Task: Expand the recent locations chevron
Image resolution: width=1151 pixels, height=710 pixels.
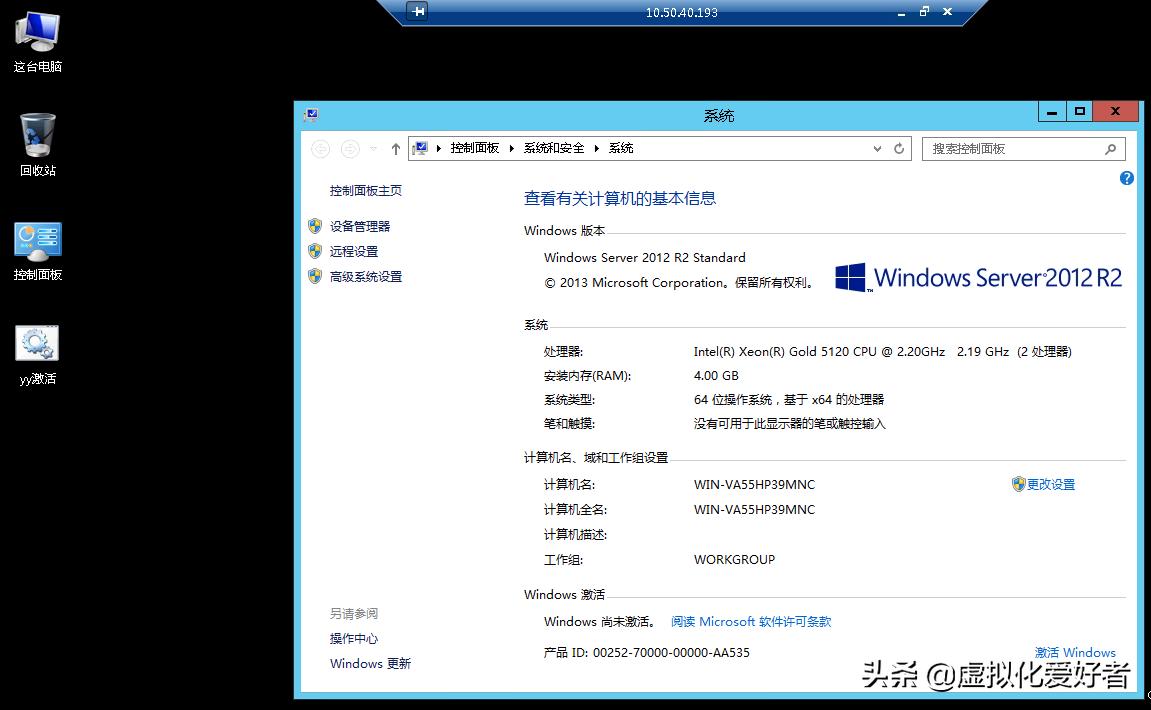Action: 374,148
